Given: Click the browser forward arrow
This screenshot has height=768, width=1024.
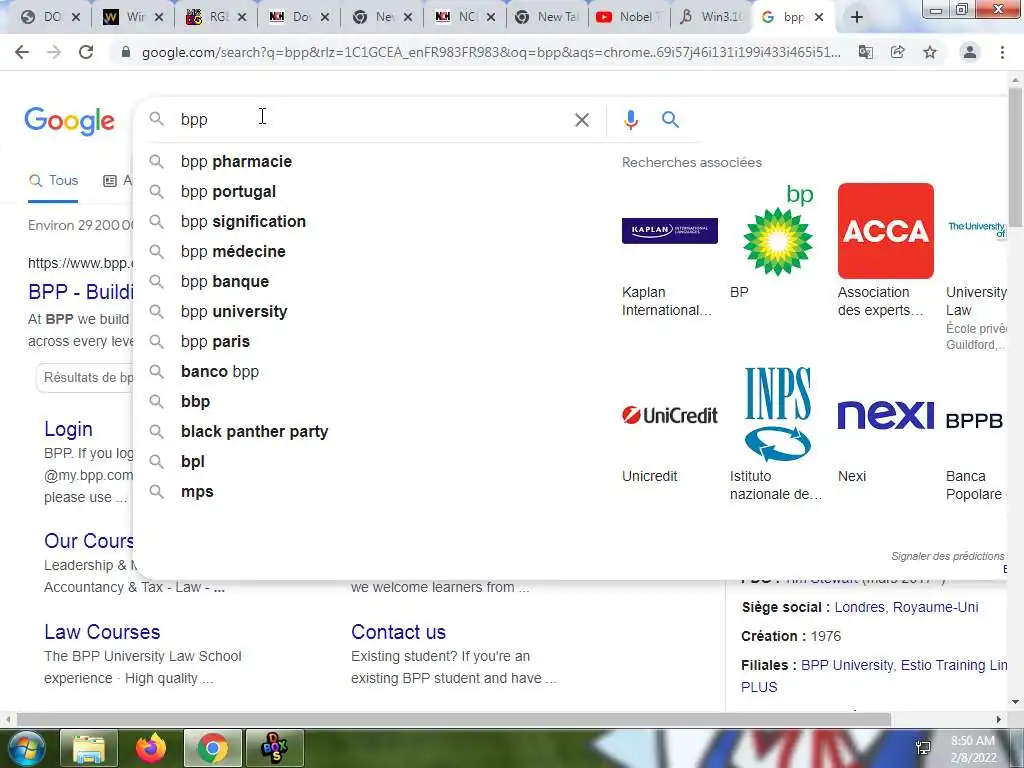Looking at the screenshot, I should 54,52.
